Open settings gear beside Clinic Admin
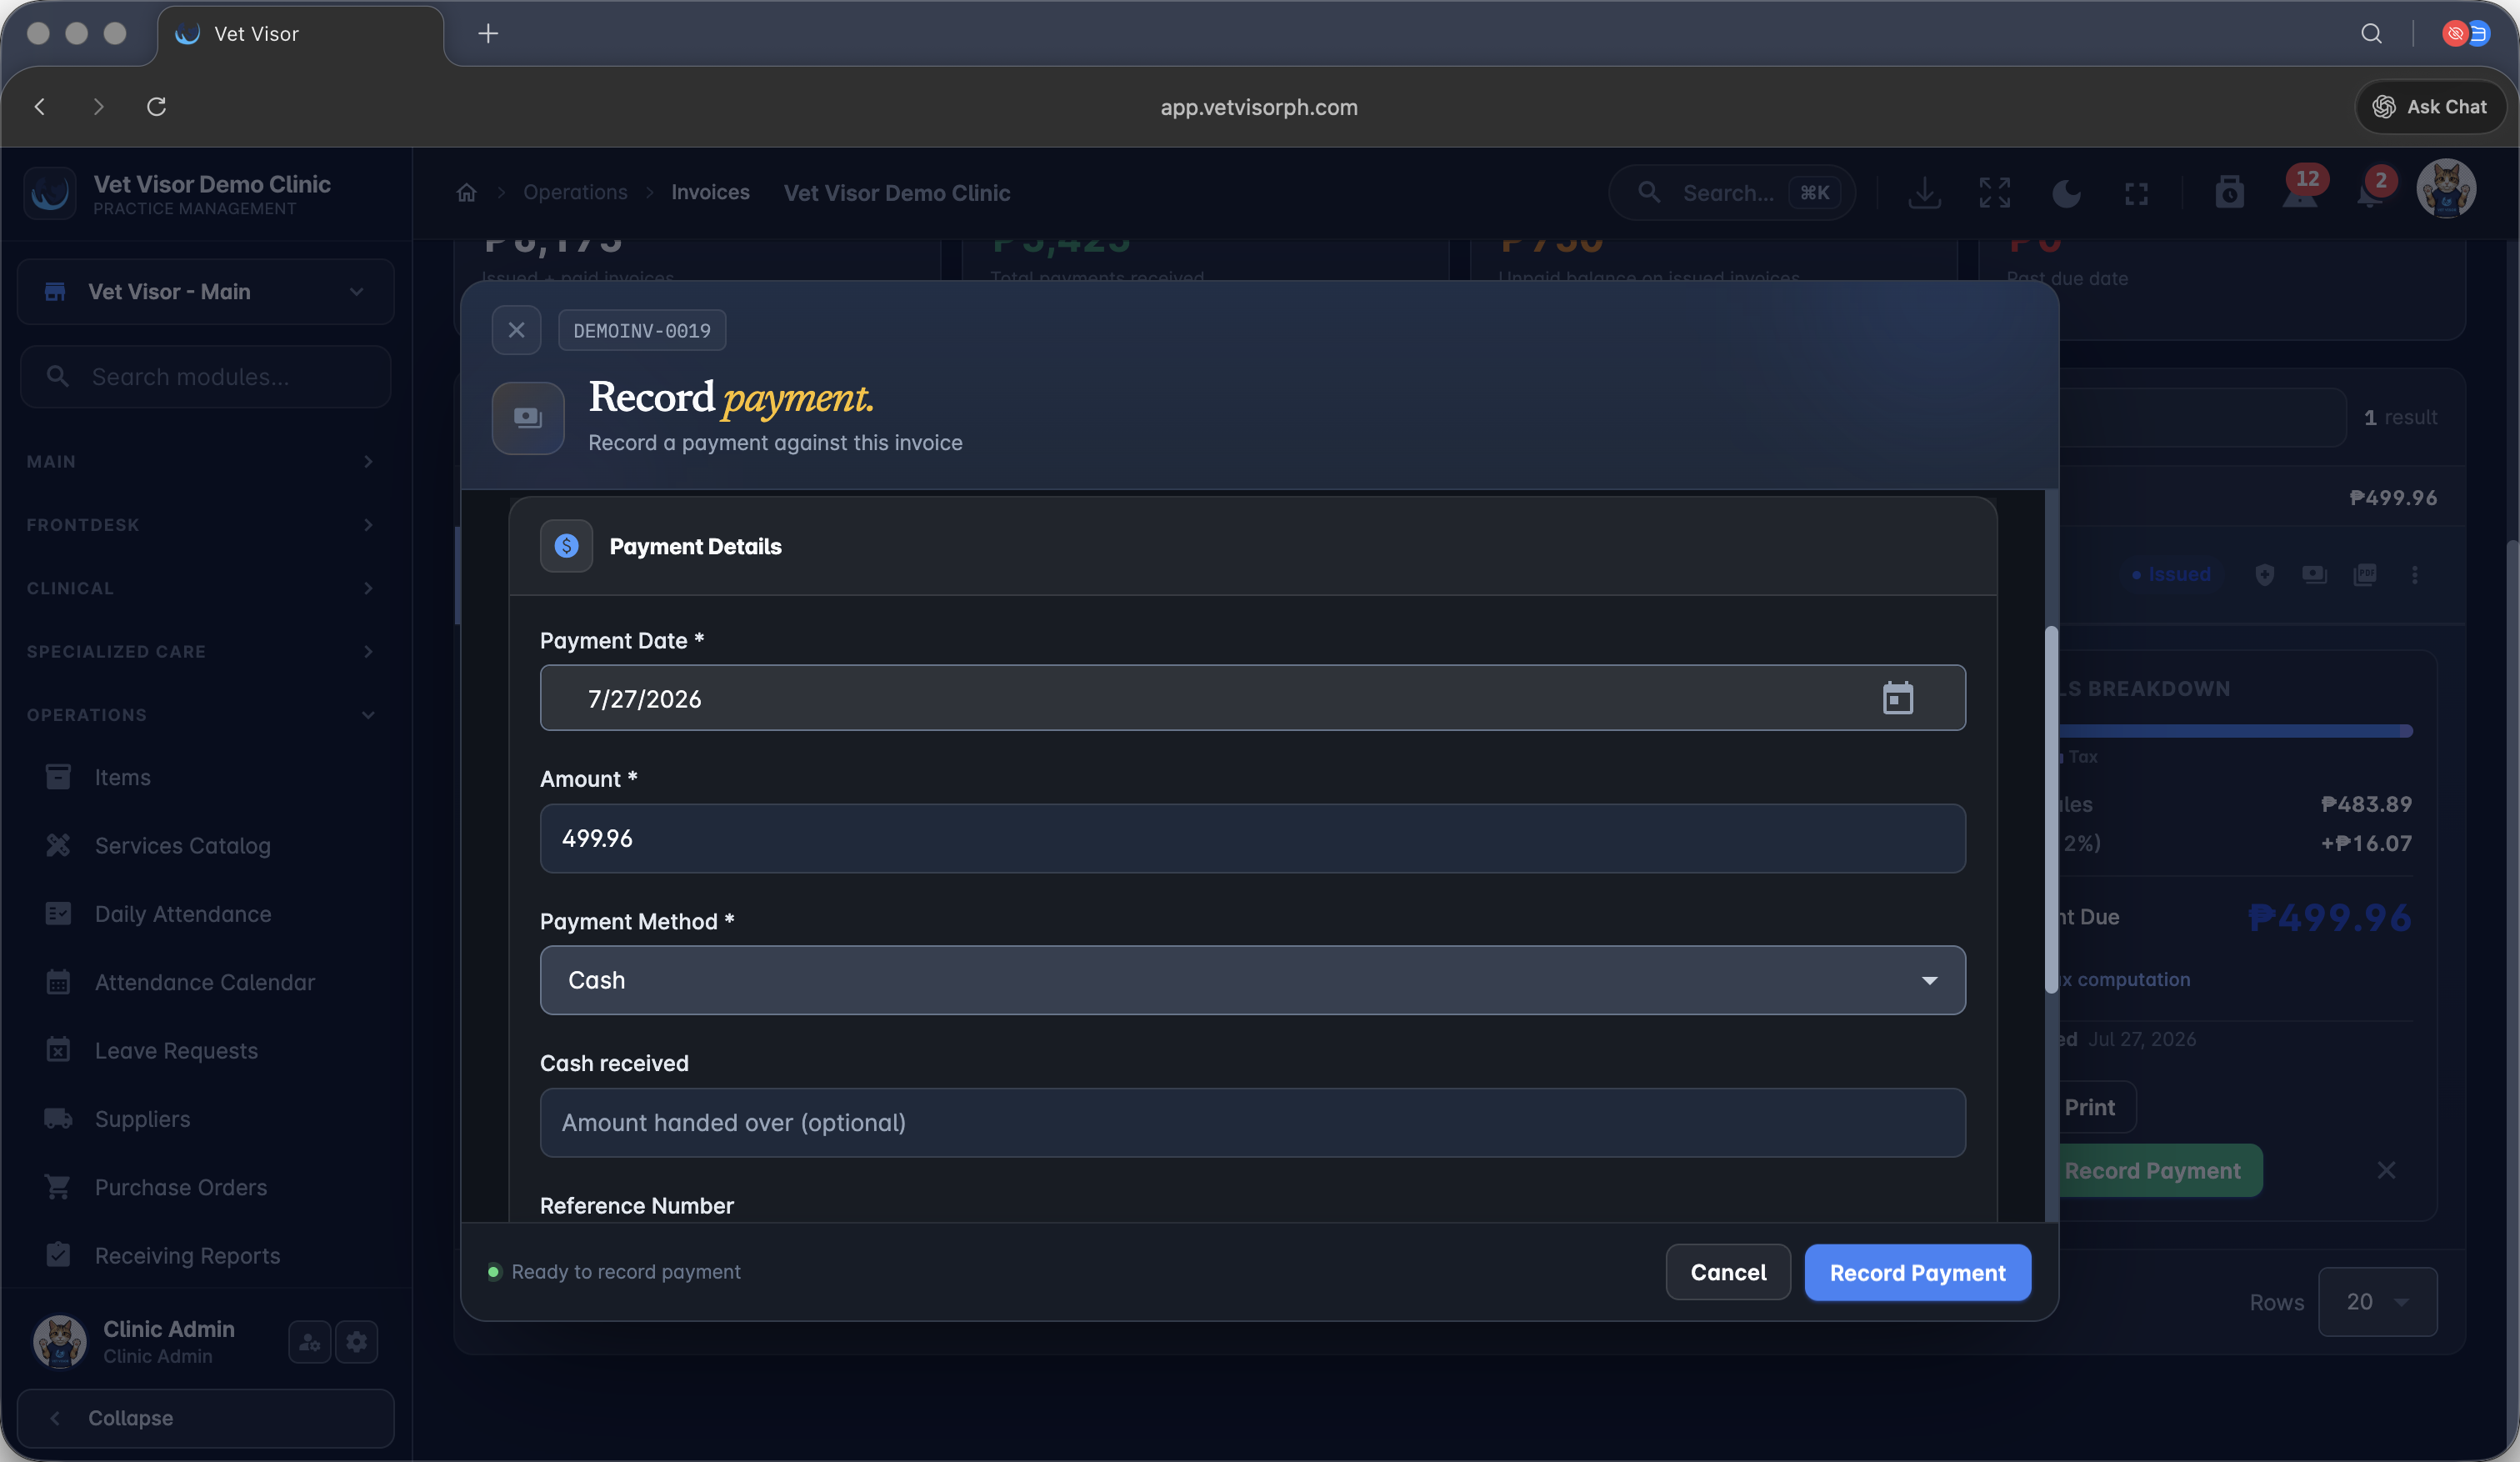 pyautogui.click(x=357, y=1342)
